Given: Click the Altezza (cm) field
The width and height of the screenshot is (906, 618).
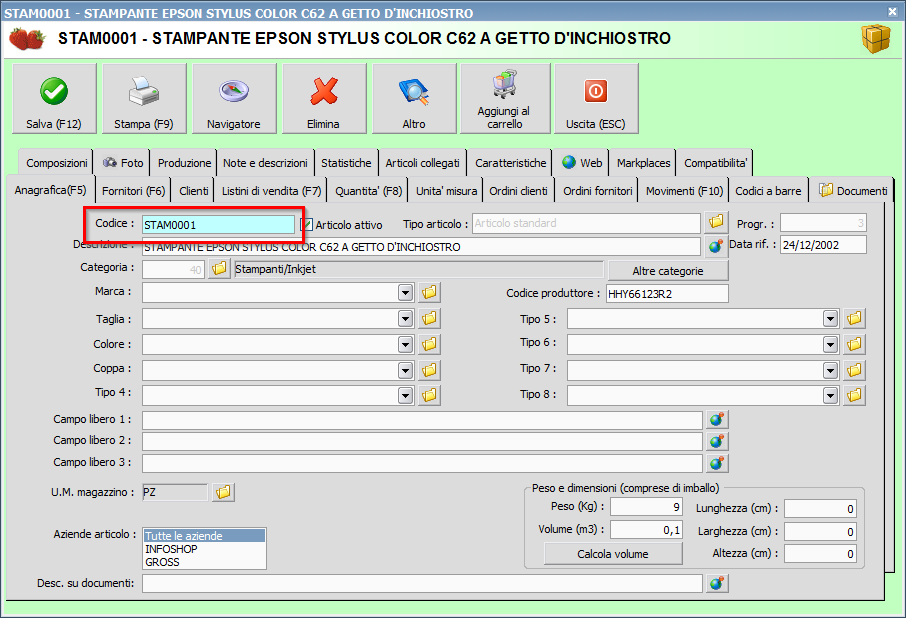Looking at the screenshot, I should [820, 554].
